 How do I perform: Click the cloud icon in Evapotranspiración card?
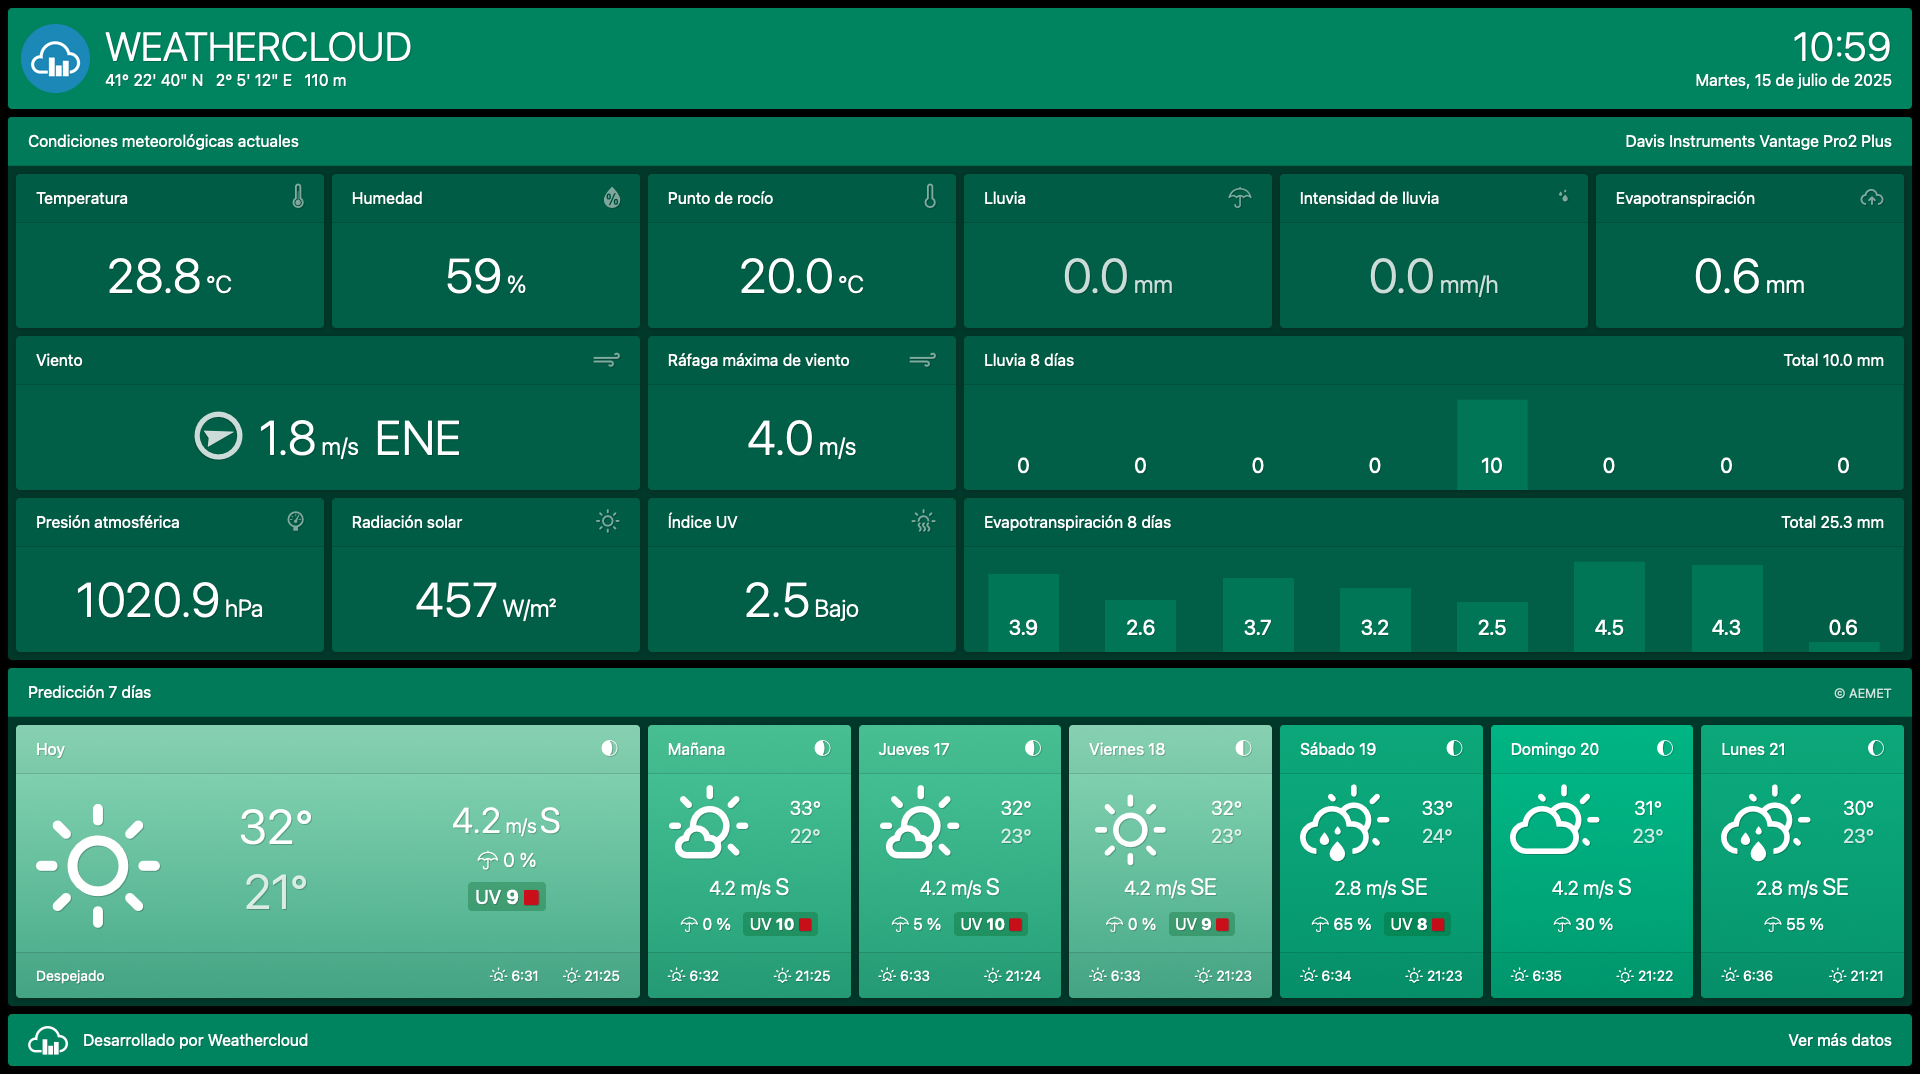(x=1872, y=198)
